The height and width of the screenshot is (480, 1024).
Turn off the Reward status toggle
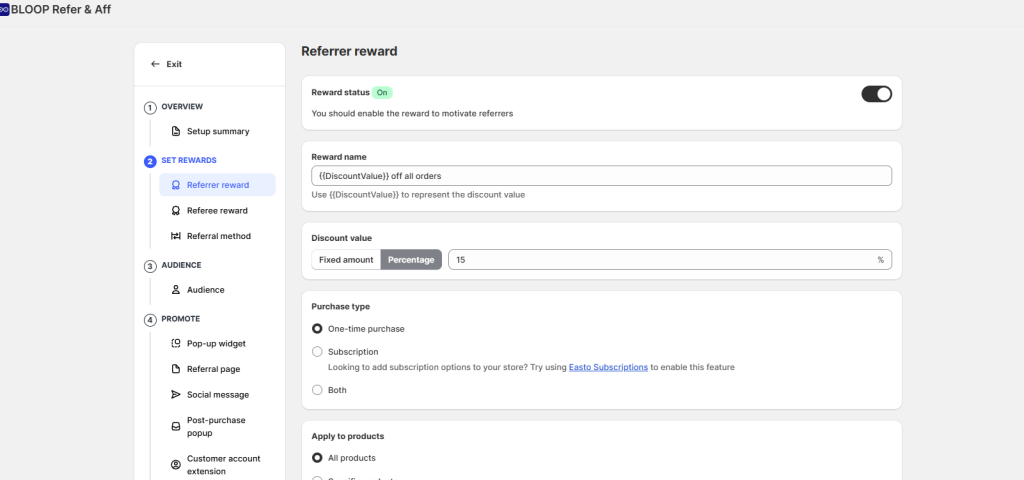click(876, 94)
